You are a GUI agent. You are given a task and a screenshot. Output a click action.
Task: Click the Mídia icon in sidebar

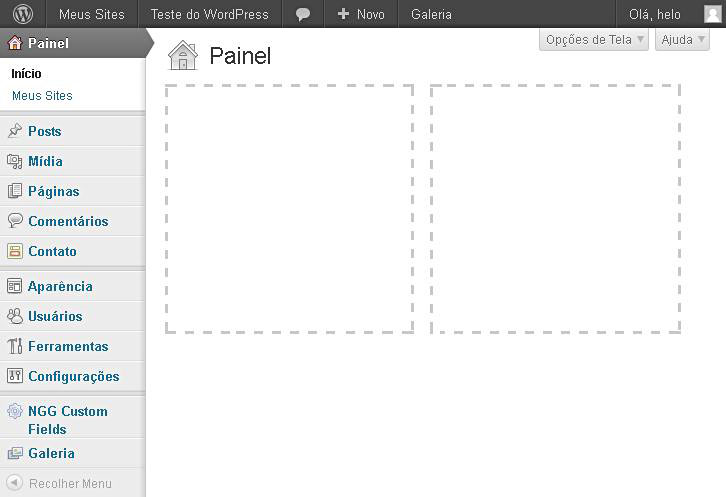coord(15,161)
